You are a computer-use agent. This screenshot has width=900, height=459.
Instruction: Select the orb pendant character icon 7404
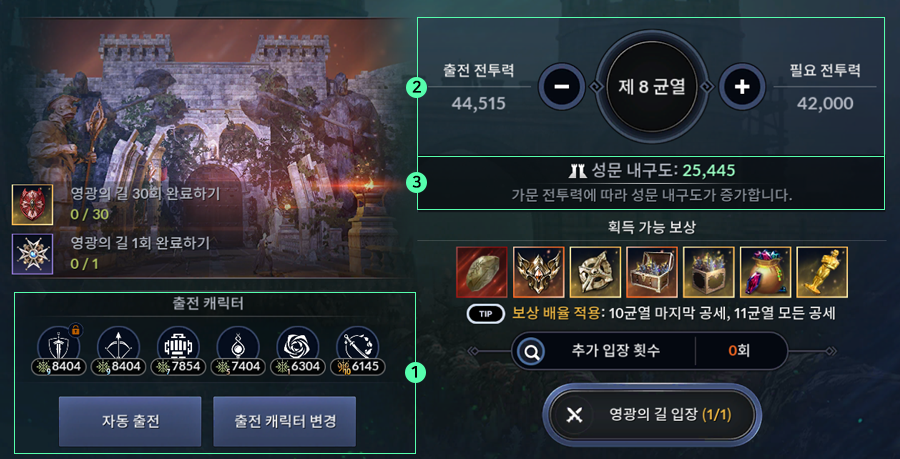coord(238,349)
